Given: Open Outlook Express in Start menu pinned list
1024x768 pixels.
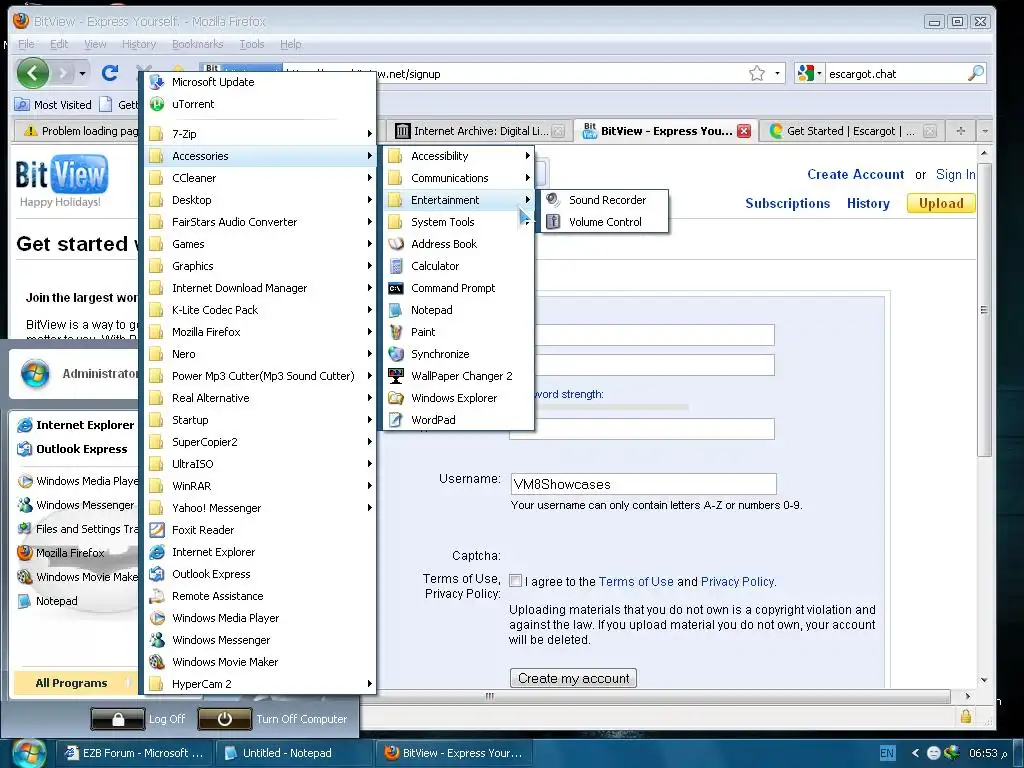Looking at the screenshot, I should [x=75, y=449].
